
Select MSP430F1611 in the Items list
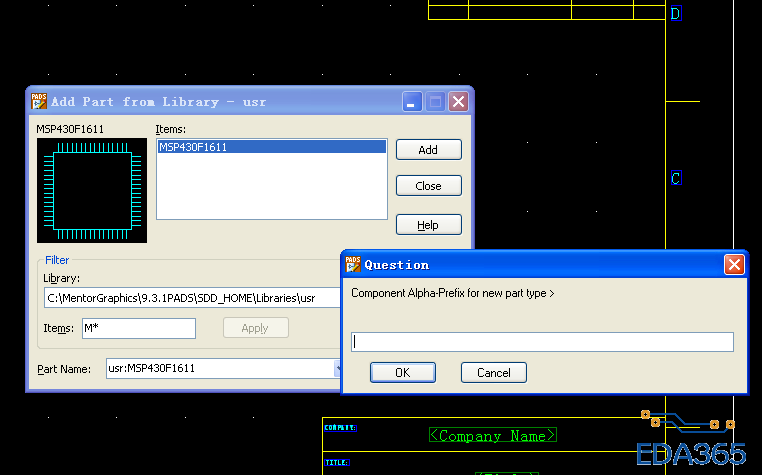(272, 147)
